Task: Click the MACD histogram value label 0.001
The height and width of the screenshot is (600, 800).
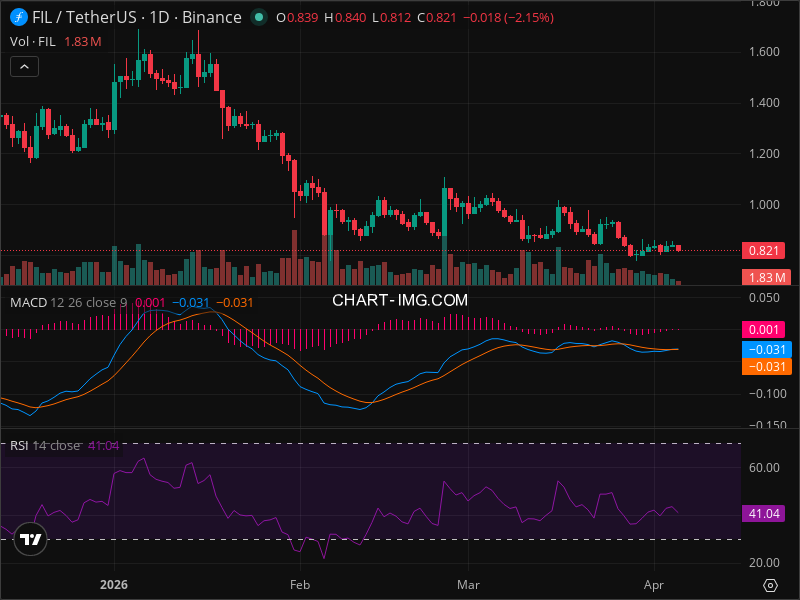Action: [763, 330]
